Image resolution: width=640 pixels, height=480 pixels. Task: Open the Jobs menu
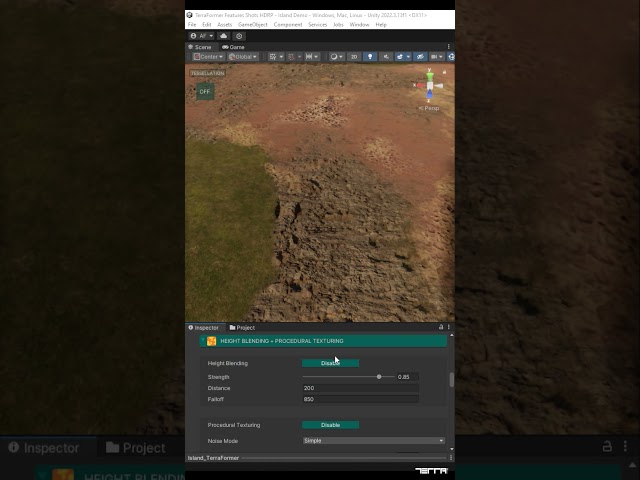click(x=338, y=24)
